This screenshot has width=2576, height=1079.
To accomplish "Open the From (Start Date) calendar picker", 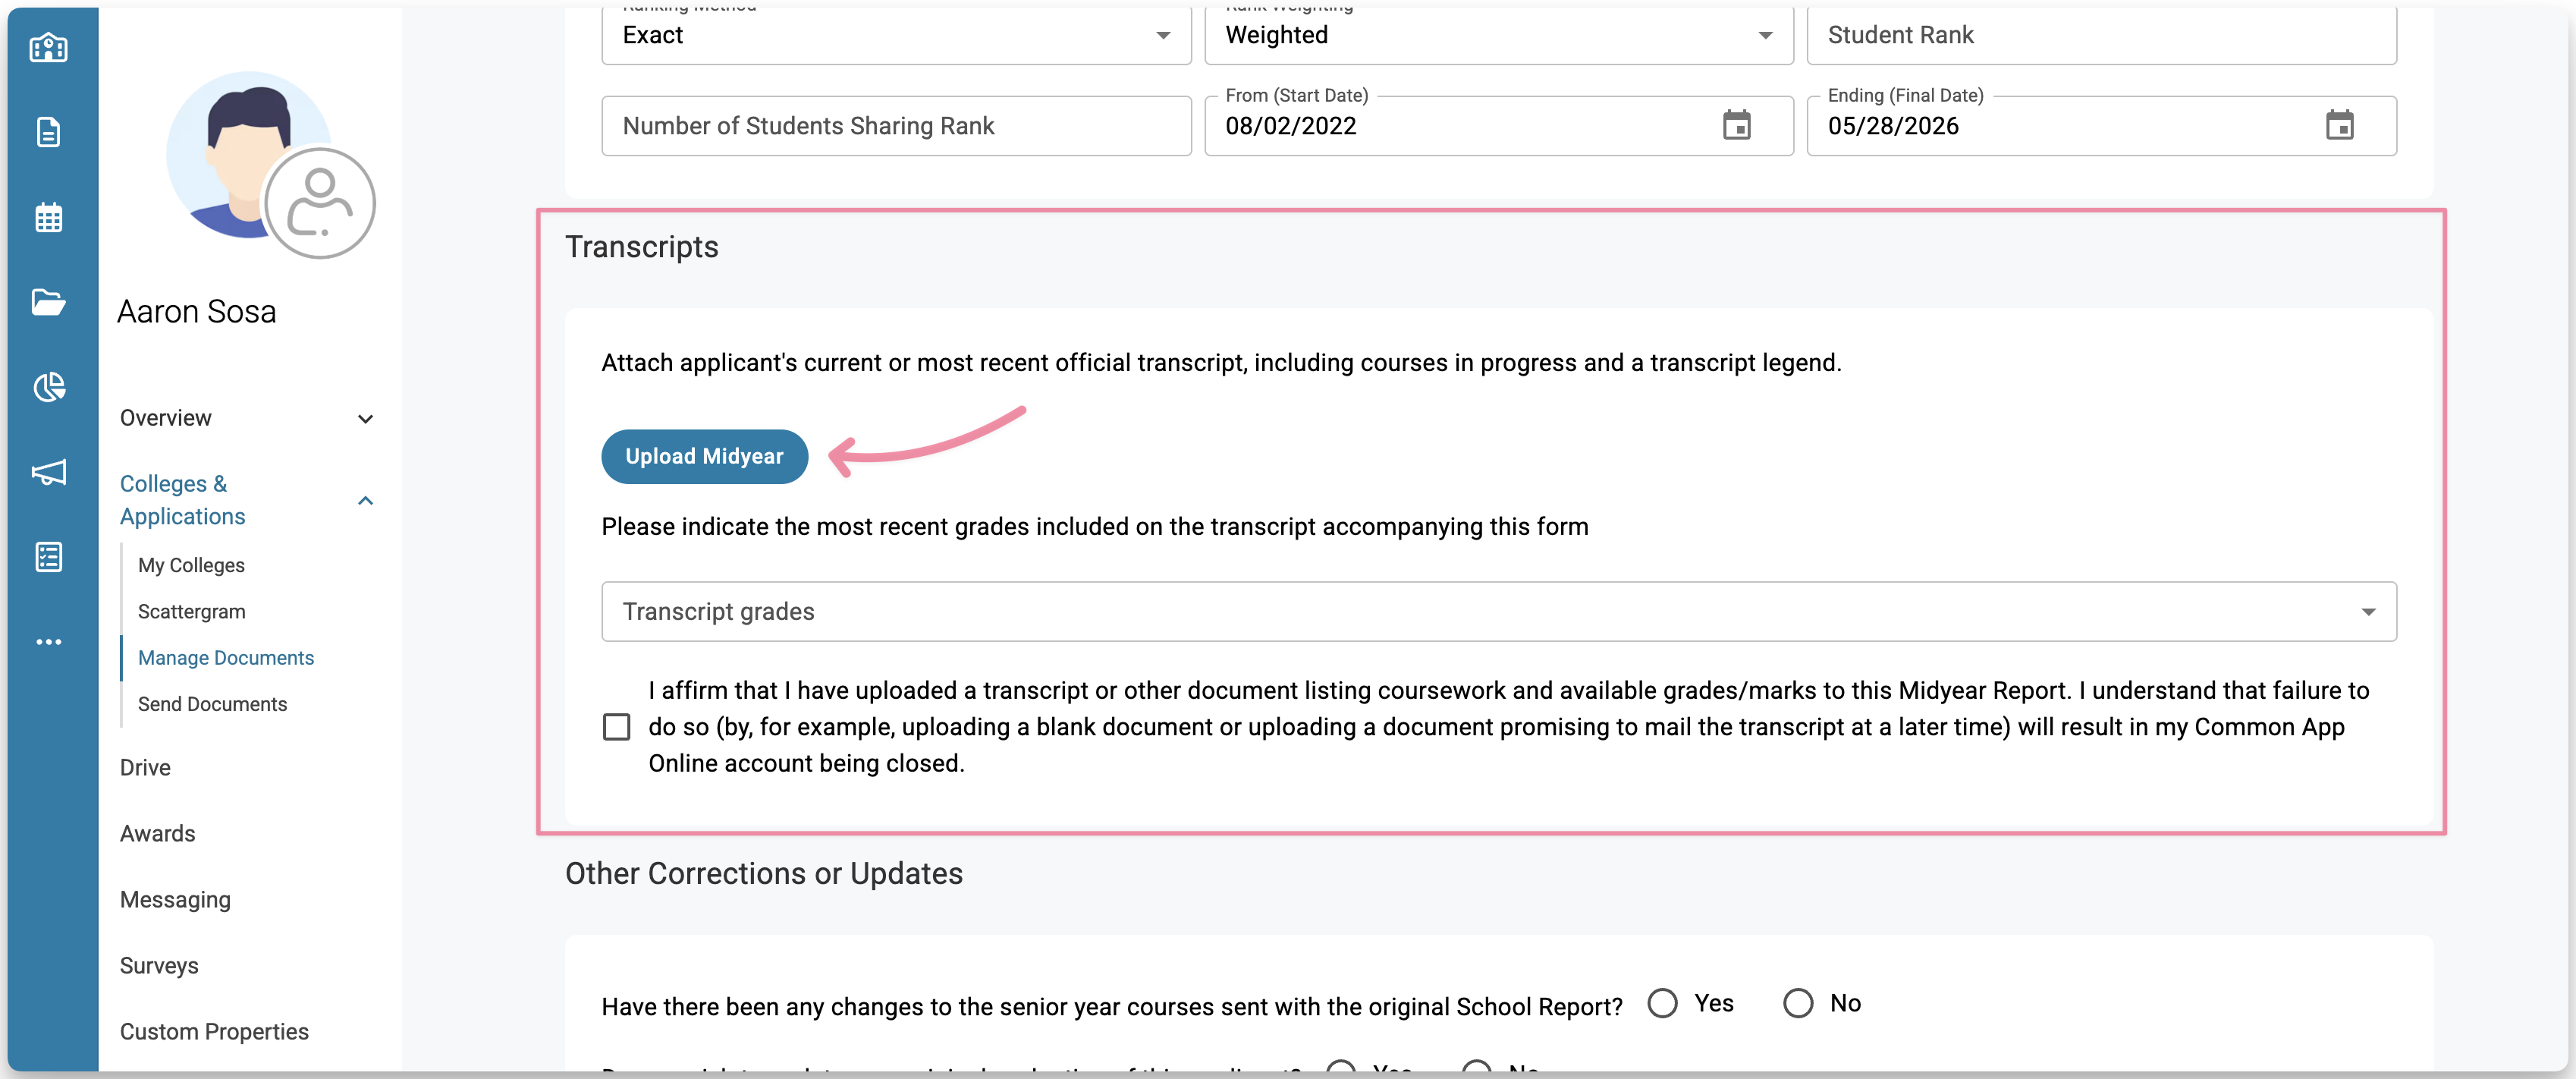I will tap(1736, 126).
